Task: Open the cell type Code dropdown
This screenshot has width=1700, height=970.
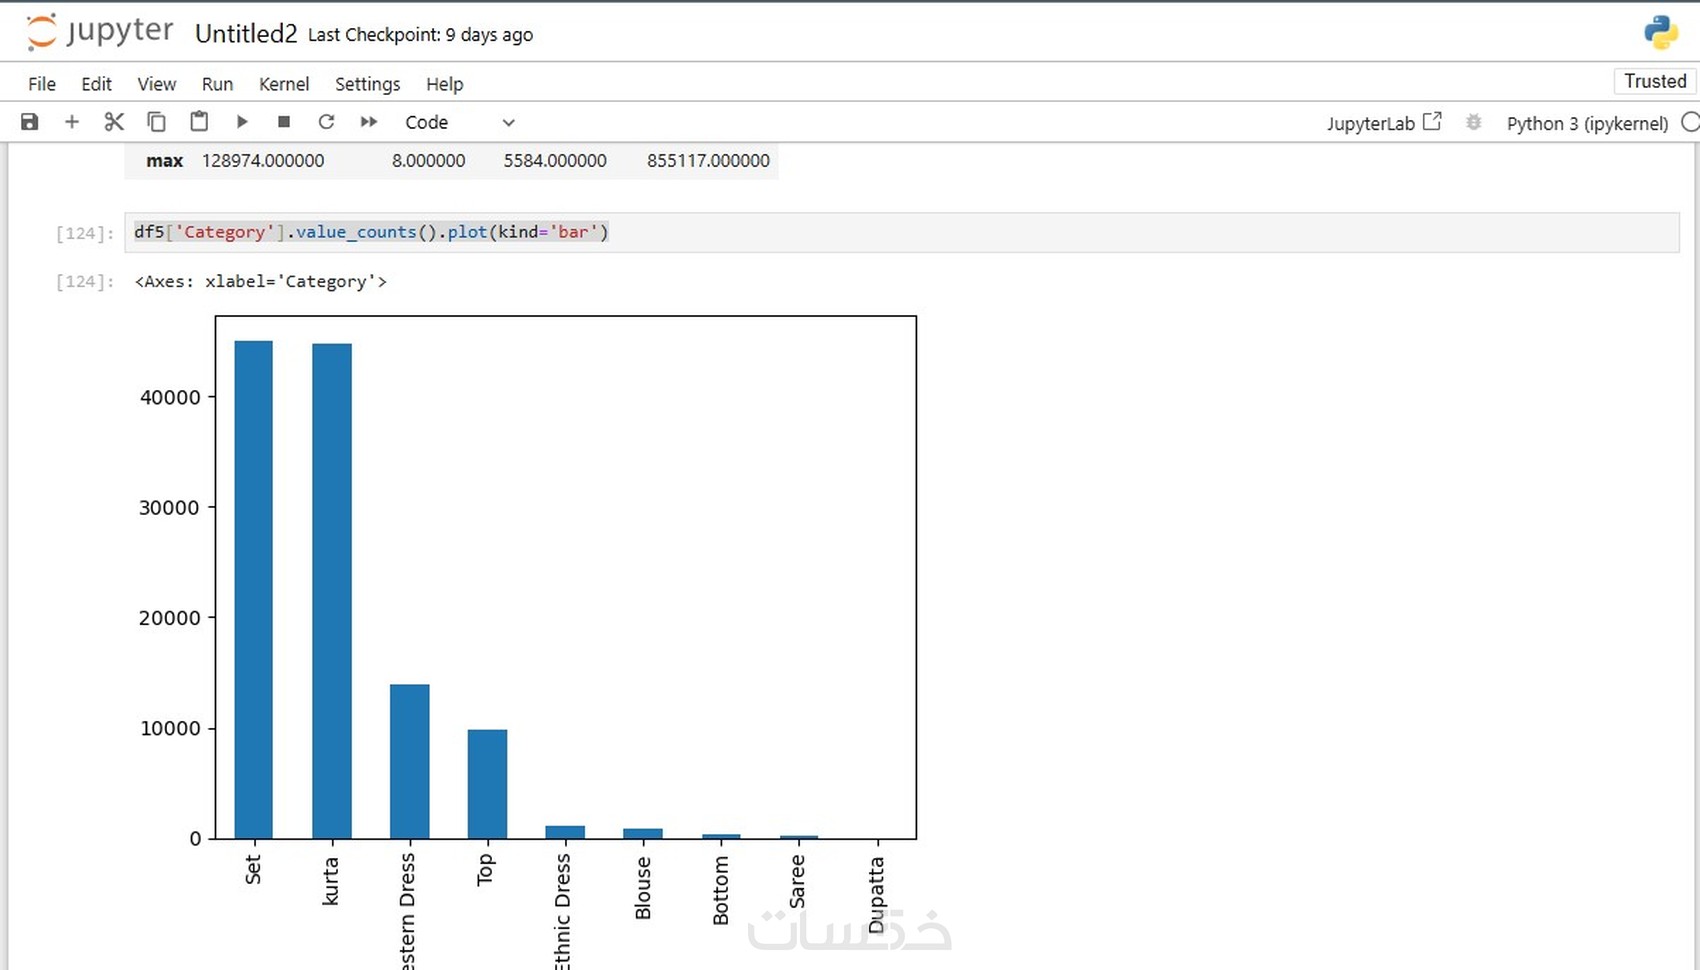Action: (x=459, y=122)
